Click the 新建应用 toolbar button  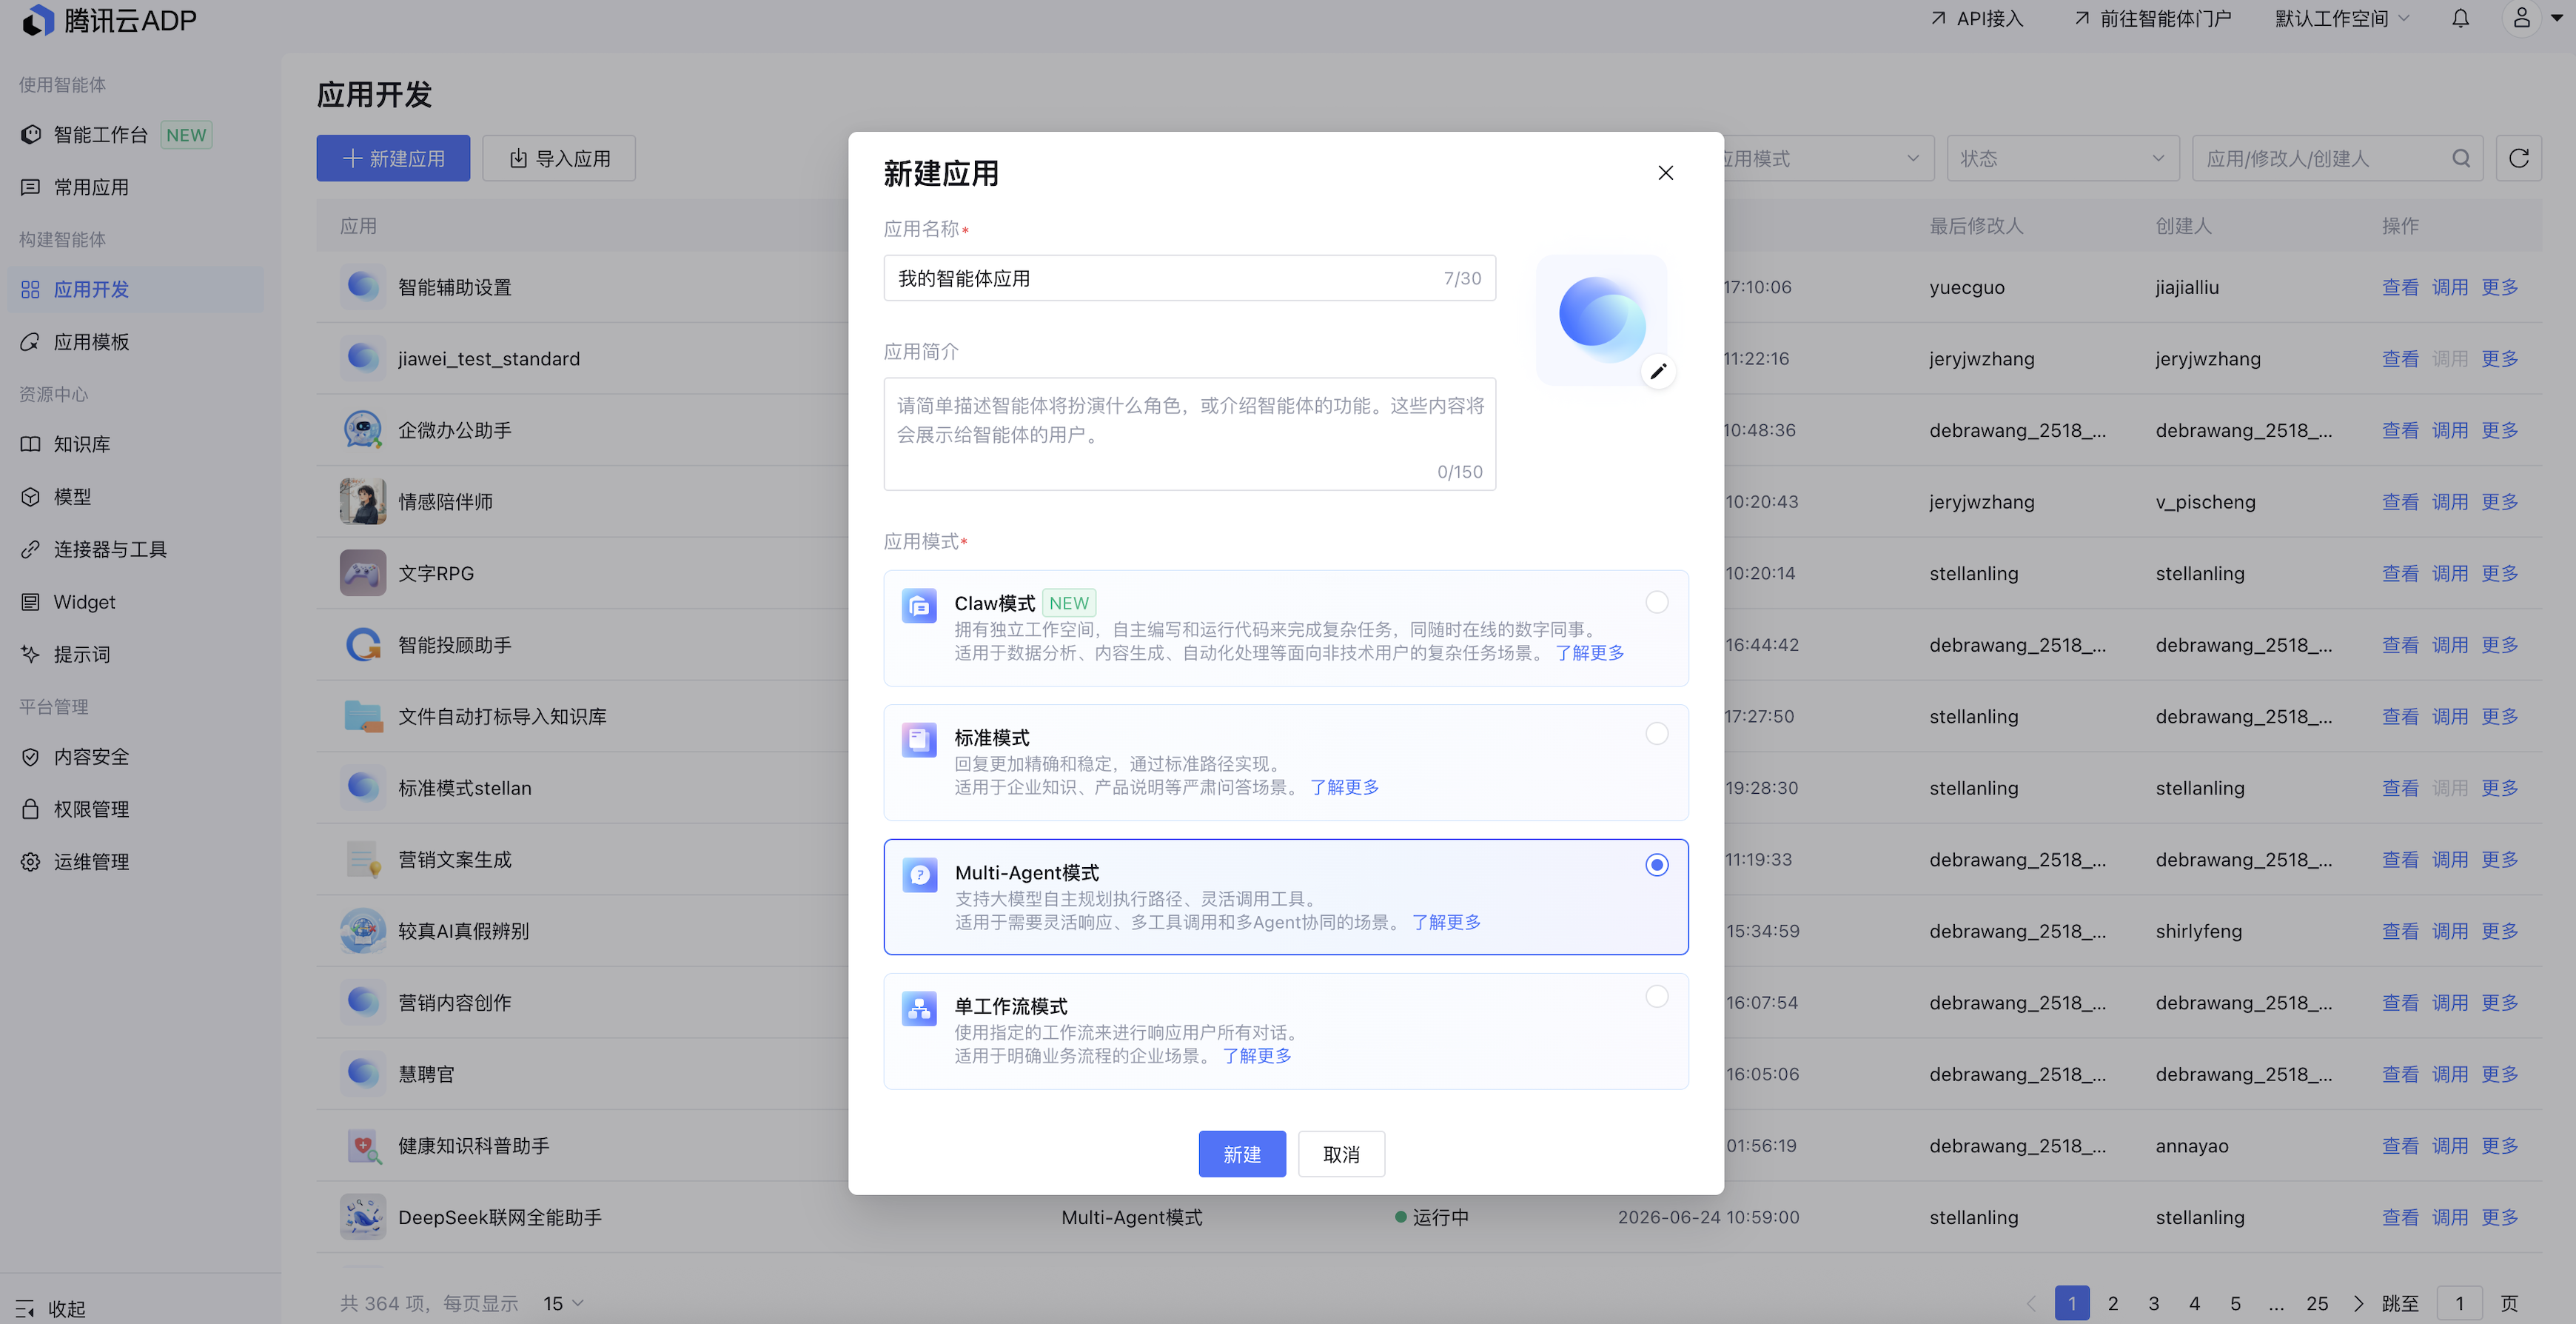(x=393, y=158)
